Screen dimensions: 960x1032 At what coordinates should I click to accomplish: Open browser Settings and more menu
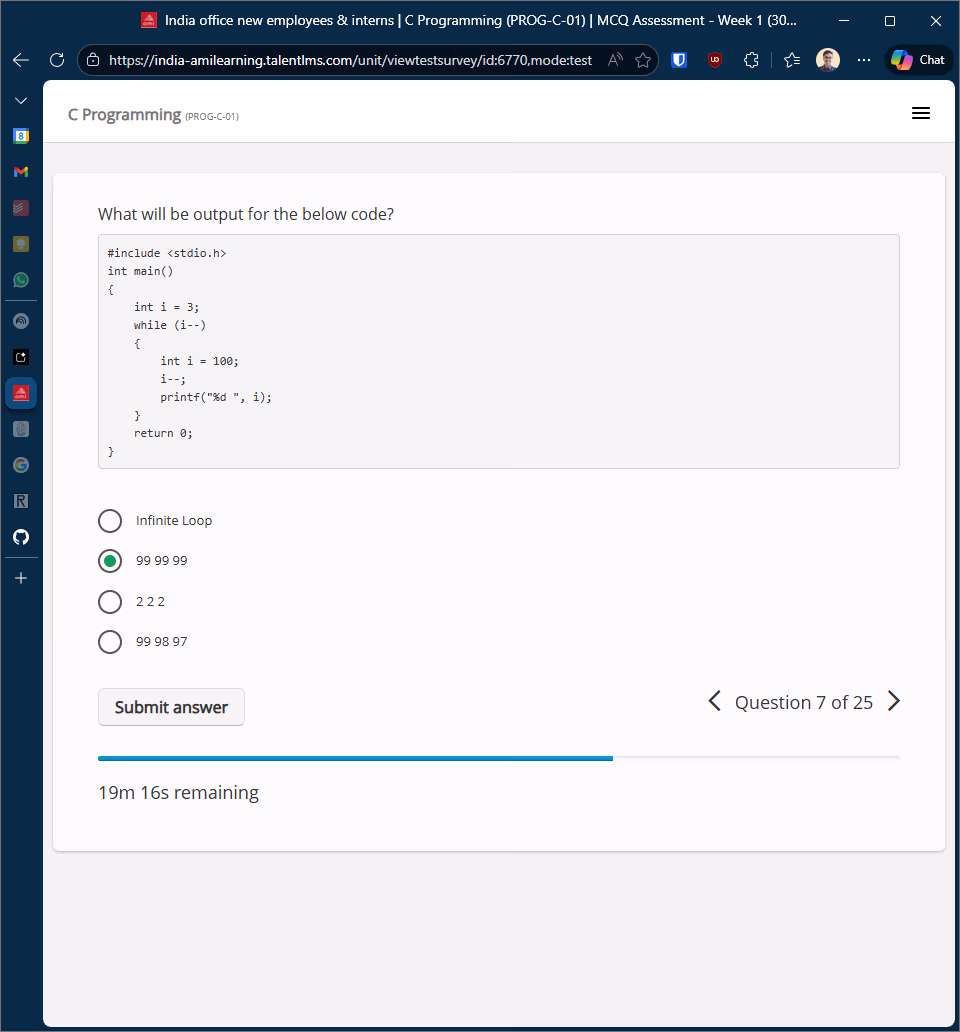tap(864, 60)
